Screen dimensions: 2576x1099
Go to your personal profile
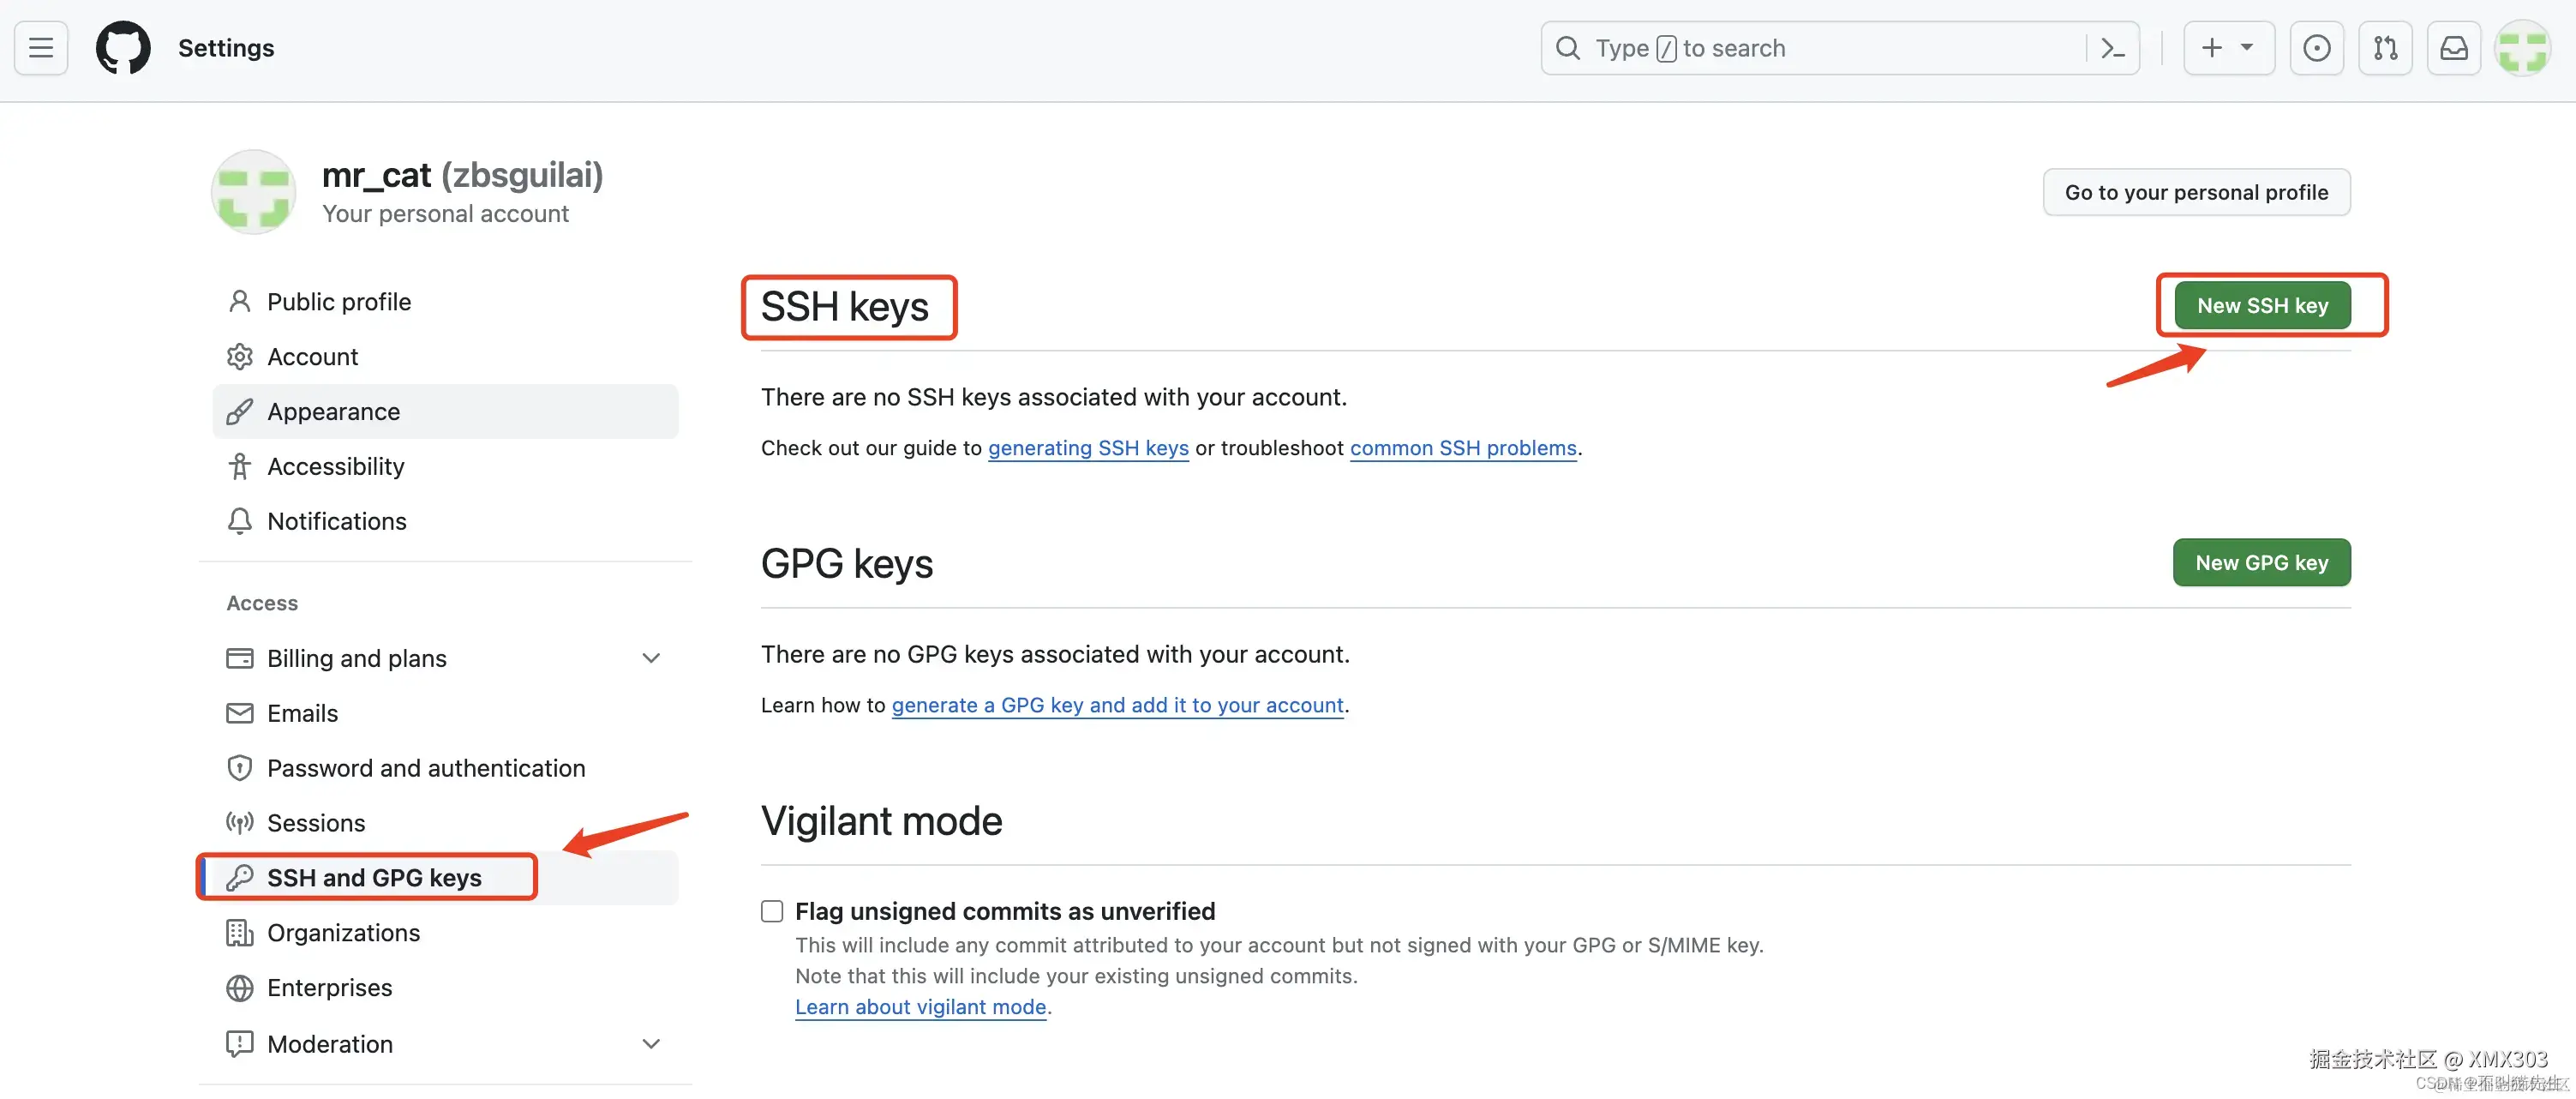pyautogui.click(x=2196, y=192)
